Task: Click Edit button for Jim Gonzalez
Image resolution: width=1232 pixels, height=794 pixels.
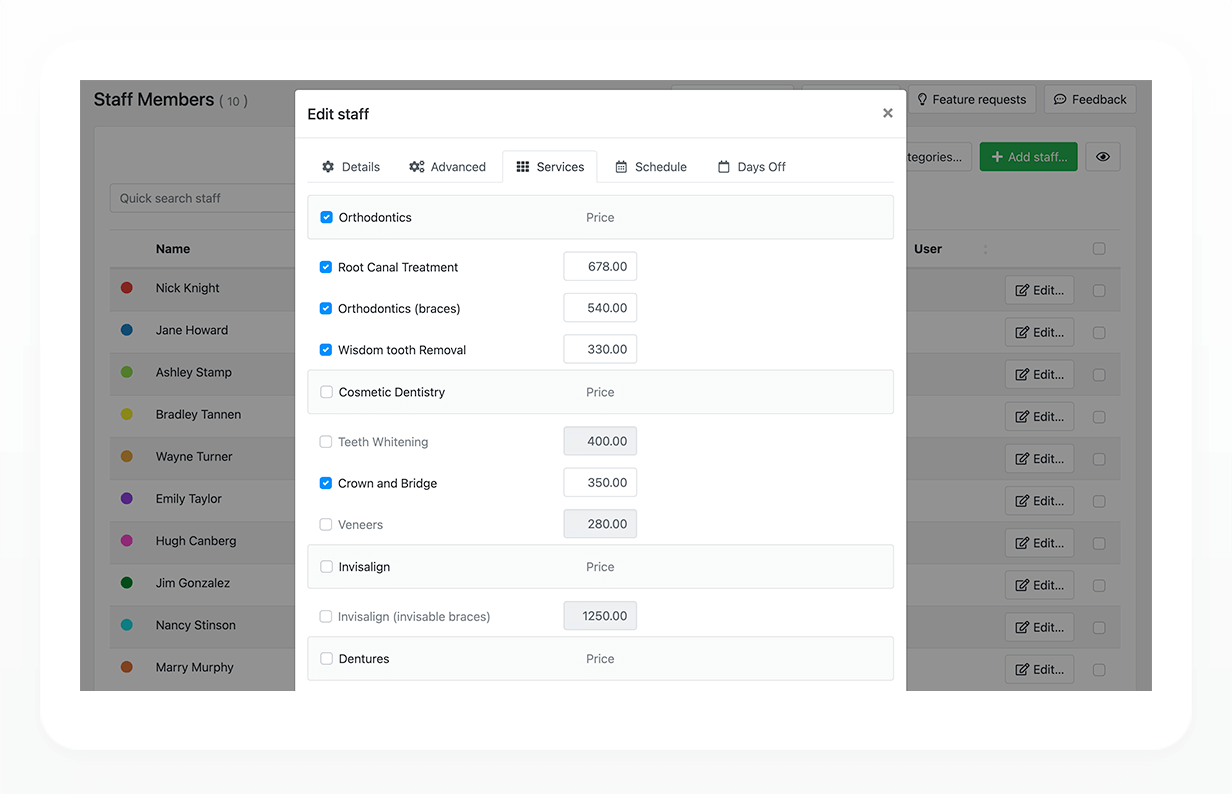Action: click(x=1039, y=584)
